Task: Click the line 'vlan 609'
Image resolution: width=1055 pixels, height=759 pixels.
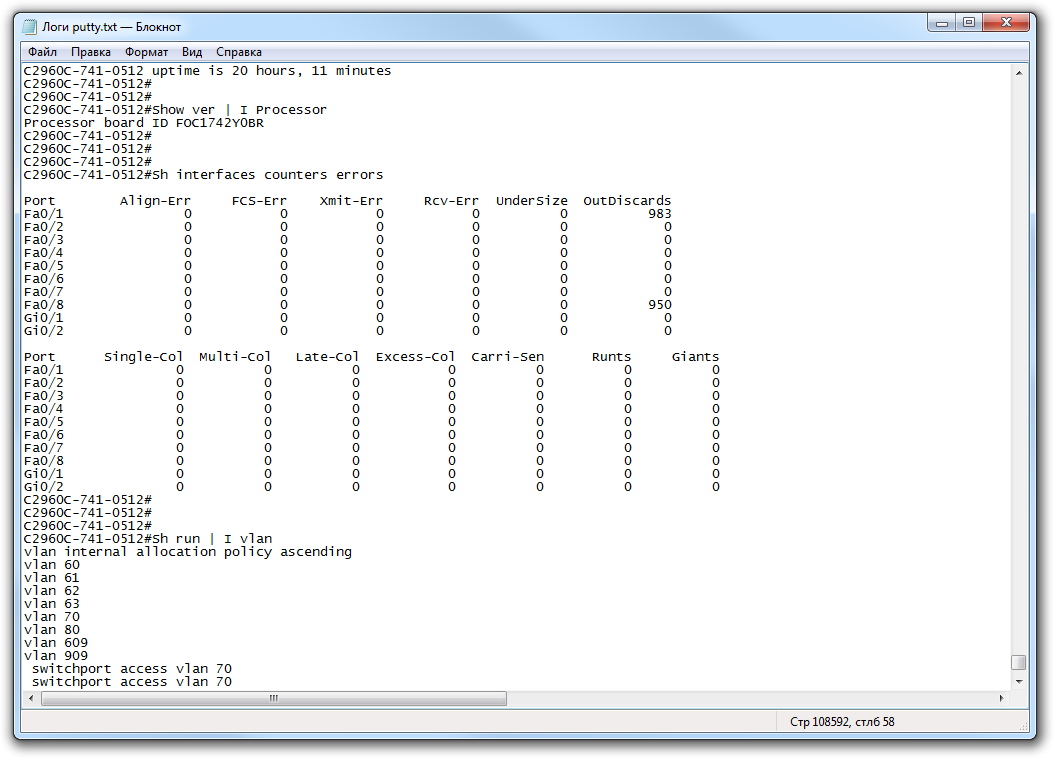Action: [56, 643]
